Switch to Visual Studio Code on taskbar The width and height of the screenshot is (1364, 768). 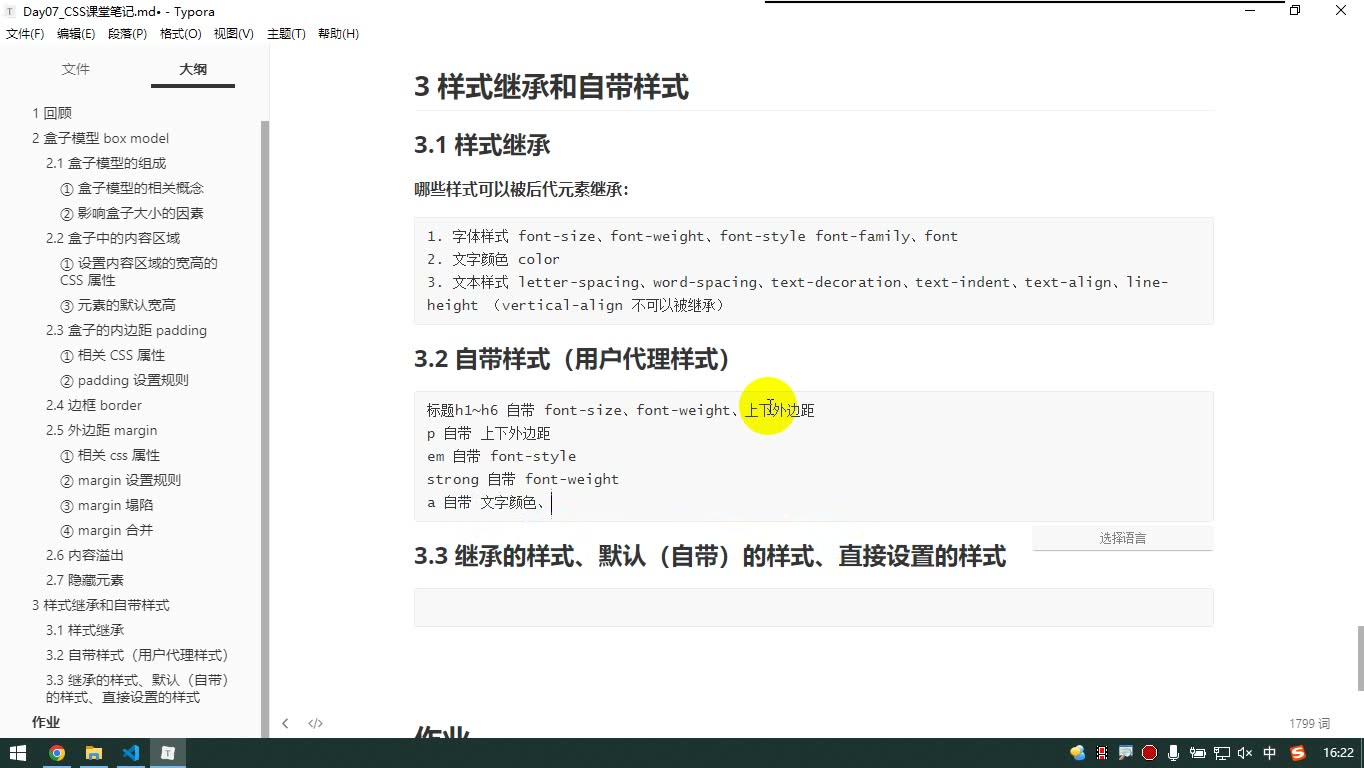(131, 753)
